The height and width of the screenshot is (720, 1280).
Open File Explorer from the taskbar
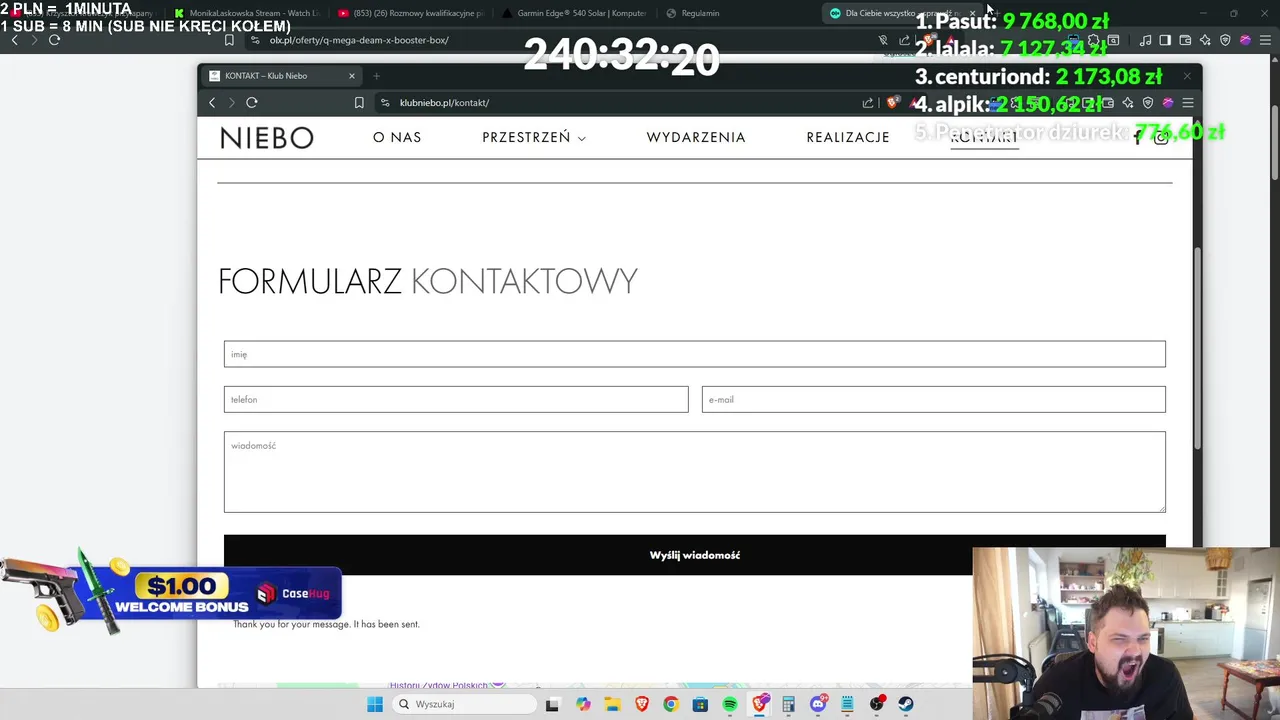pyautogui.click(x=612, y=704)
